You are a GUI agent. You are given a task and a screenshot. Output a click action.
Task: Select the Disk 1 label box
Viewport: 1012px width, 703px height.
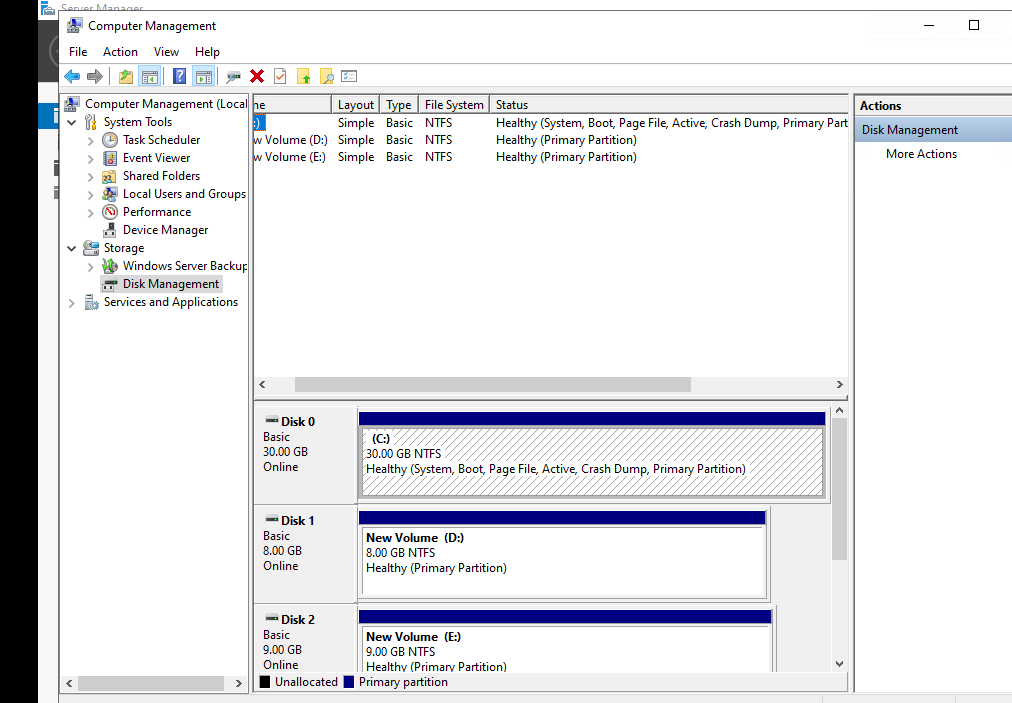(x=306, y=555)
